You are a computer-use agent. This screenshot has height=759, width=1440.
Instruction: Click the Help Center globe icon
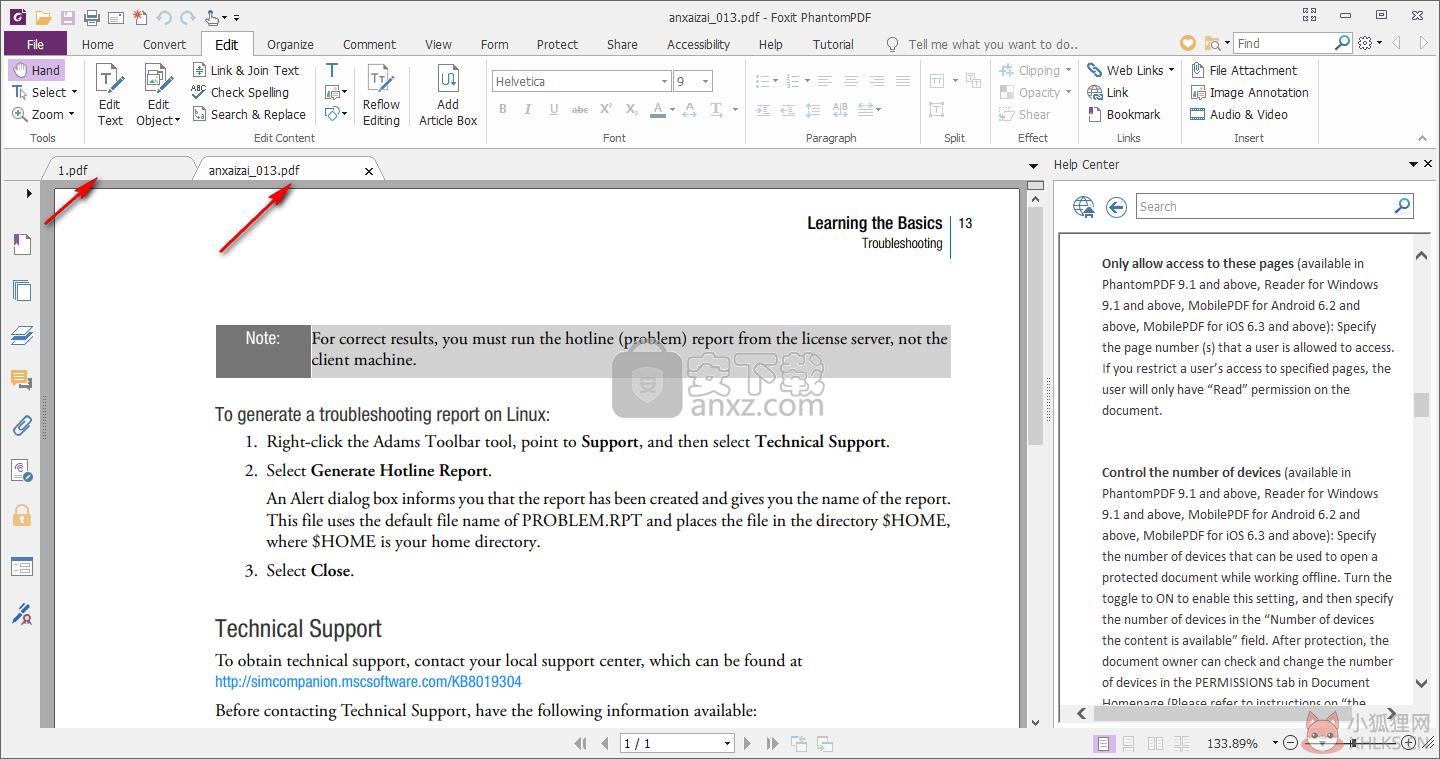point(1084,207)
